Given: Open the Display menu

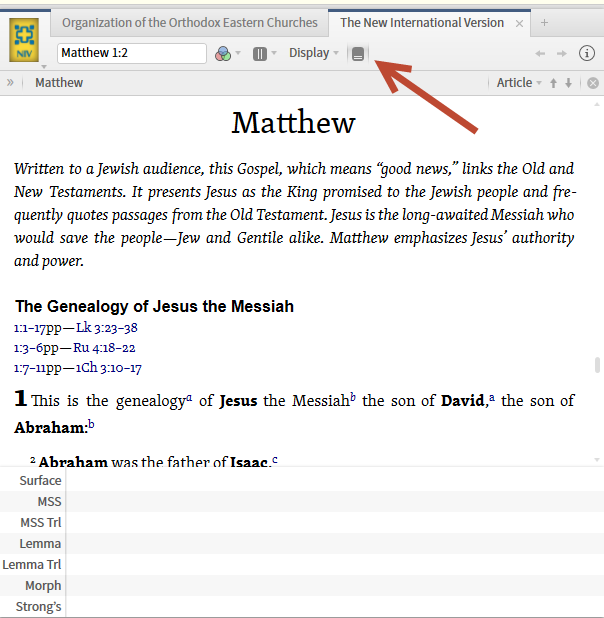Looking at the screenshot, I should pyautogui.click(x=313, y=53).
